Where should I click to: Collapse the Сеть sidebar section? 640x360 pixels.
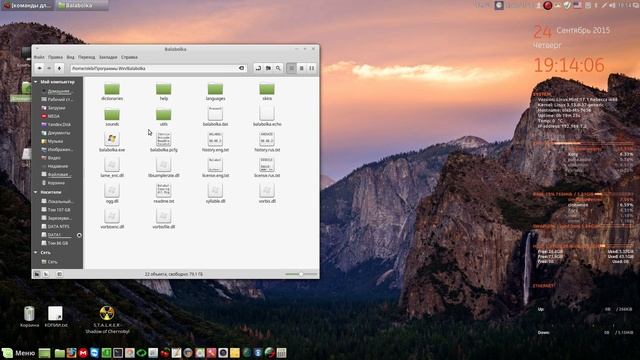click(x=36, y=253)
